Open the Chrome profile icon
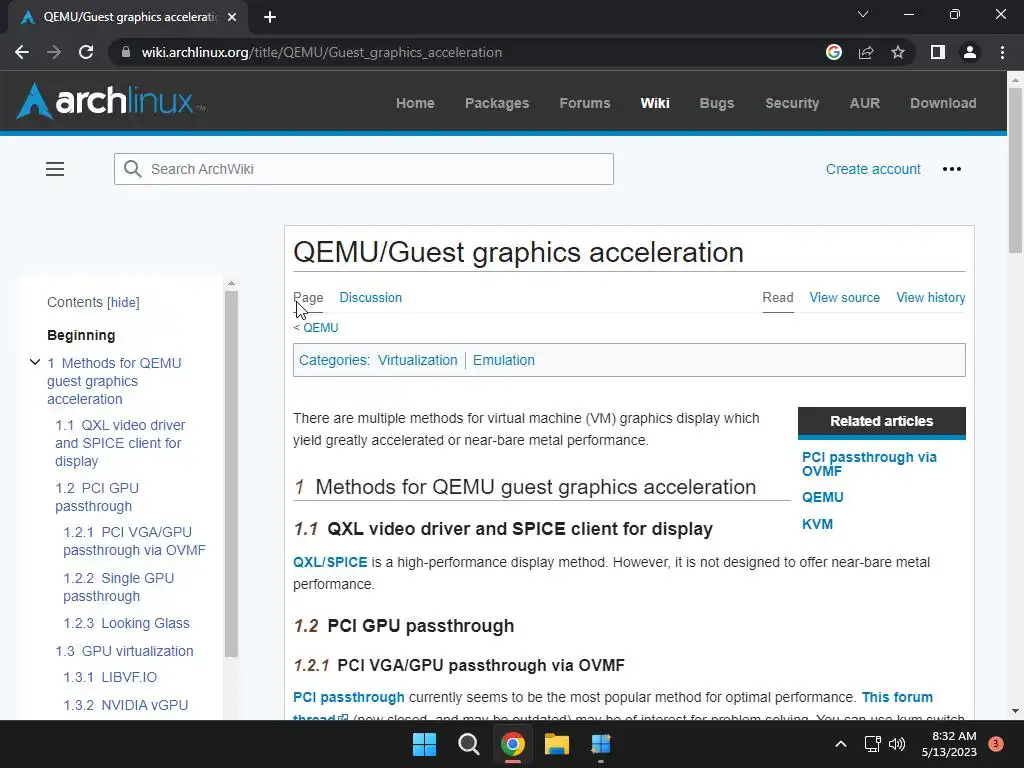Image resolution: width=1024 pixels, height=768 pixels. [970, 52]
